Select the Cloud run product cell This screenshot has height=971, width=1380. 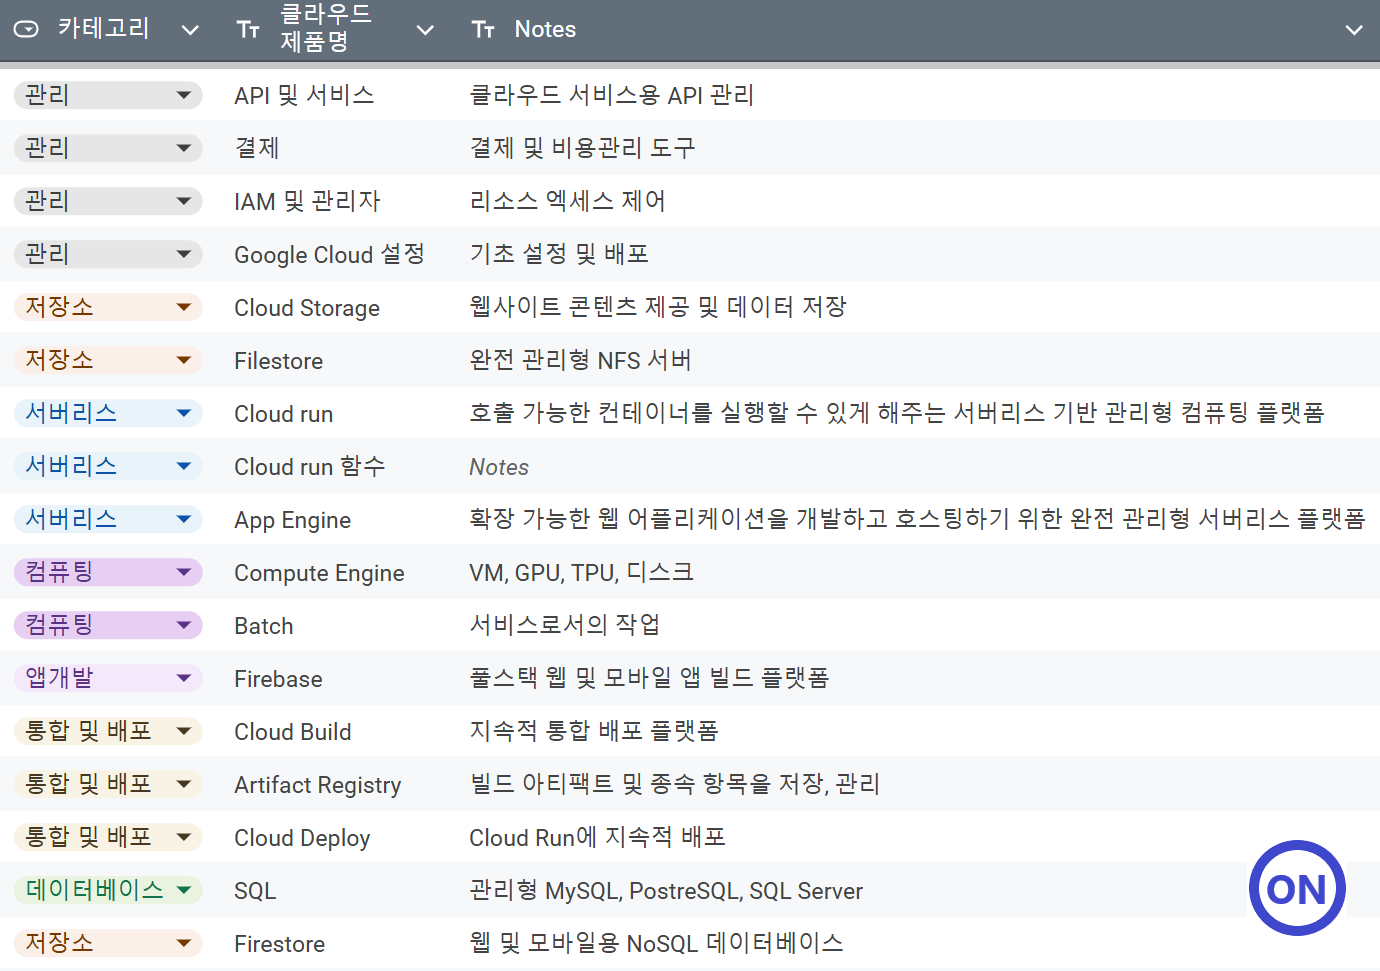tap(283, 414)
